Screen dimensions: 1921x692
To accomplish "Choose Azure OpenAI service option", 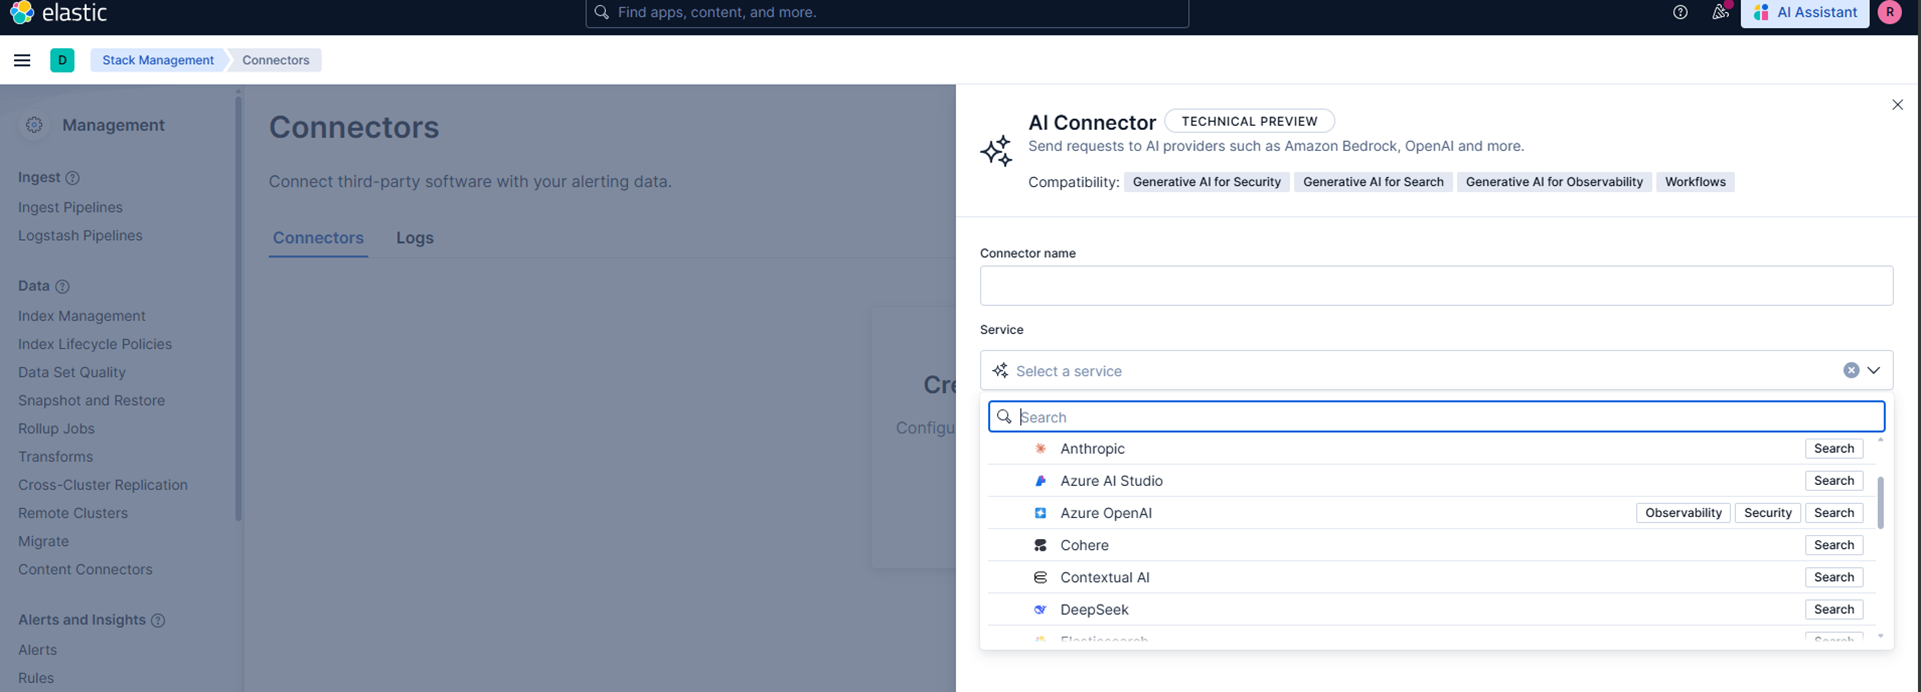I will tap(1105, 513).
